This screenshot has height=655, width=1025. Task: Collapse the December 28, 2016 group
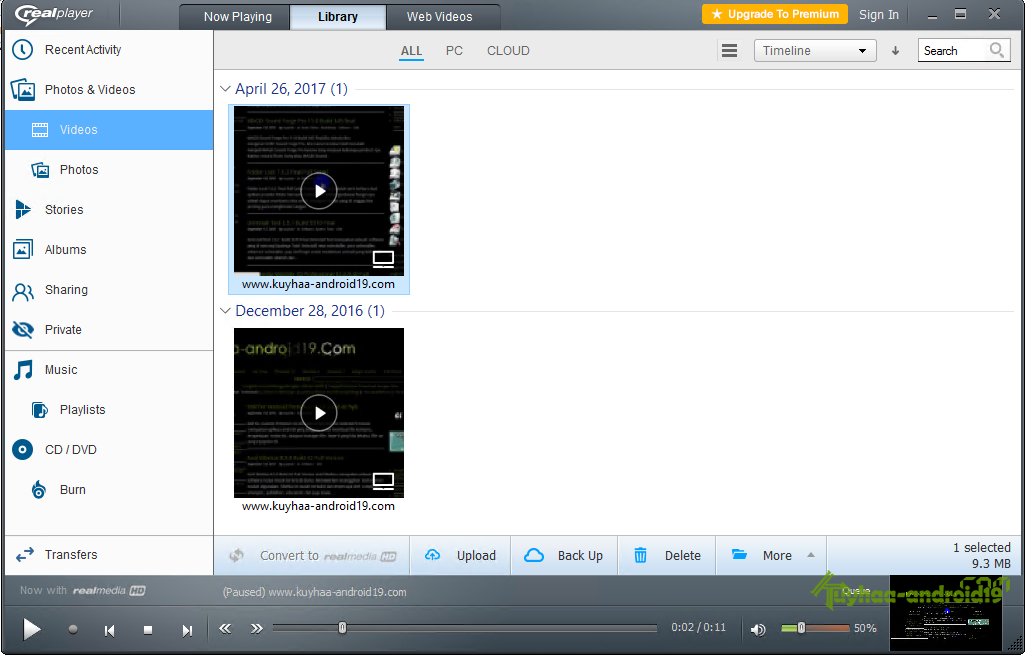[x=226, y=311]
